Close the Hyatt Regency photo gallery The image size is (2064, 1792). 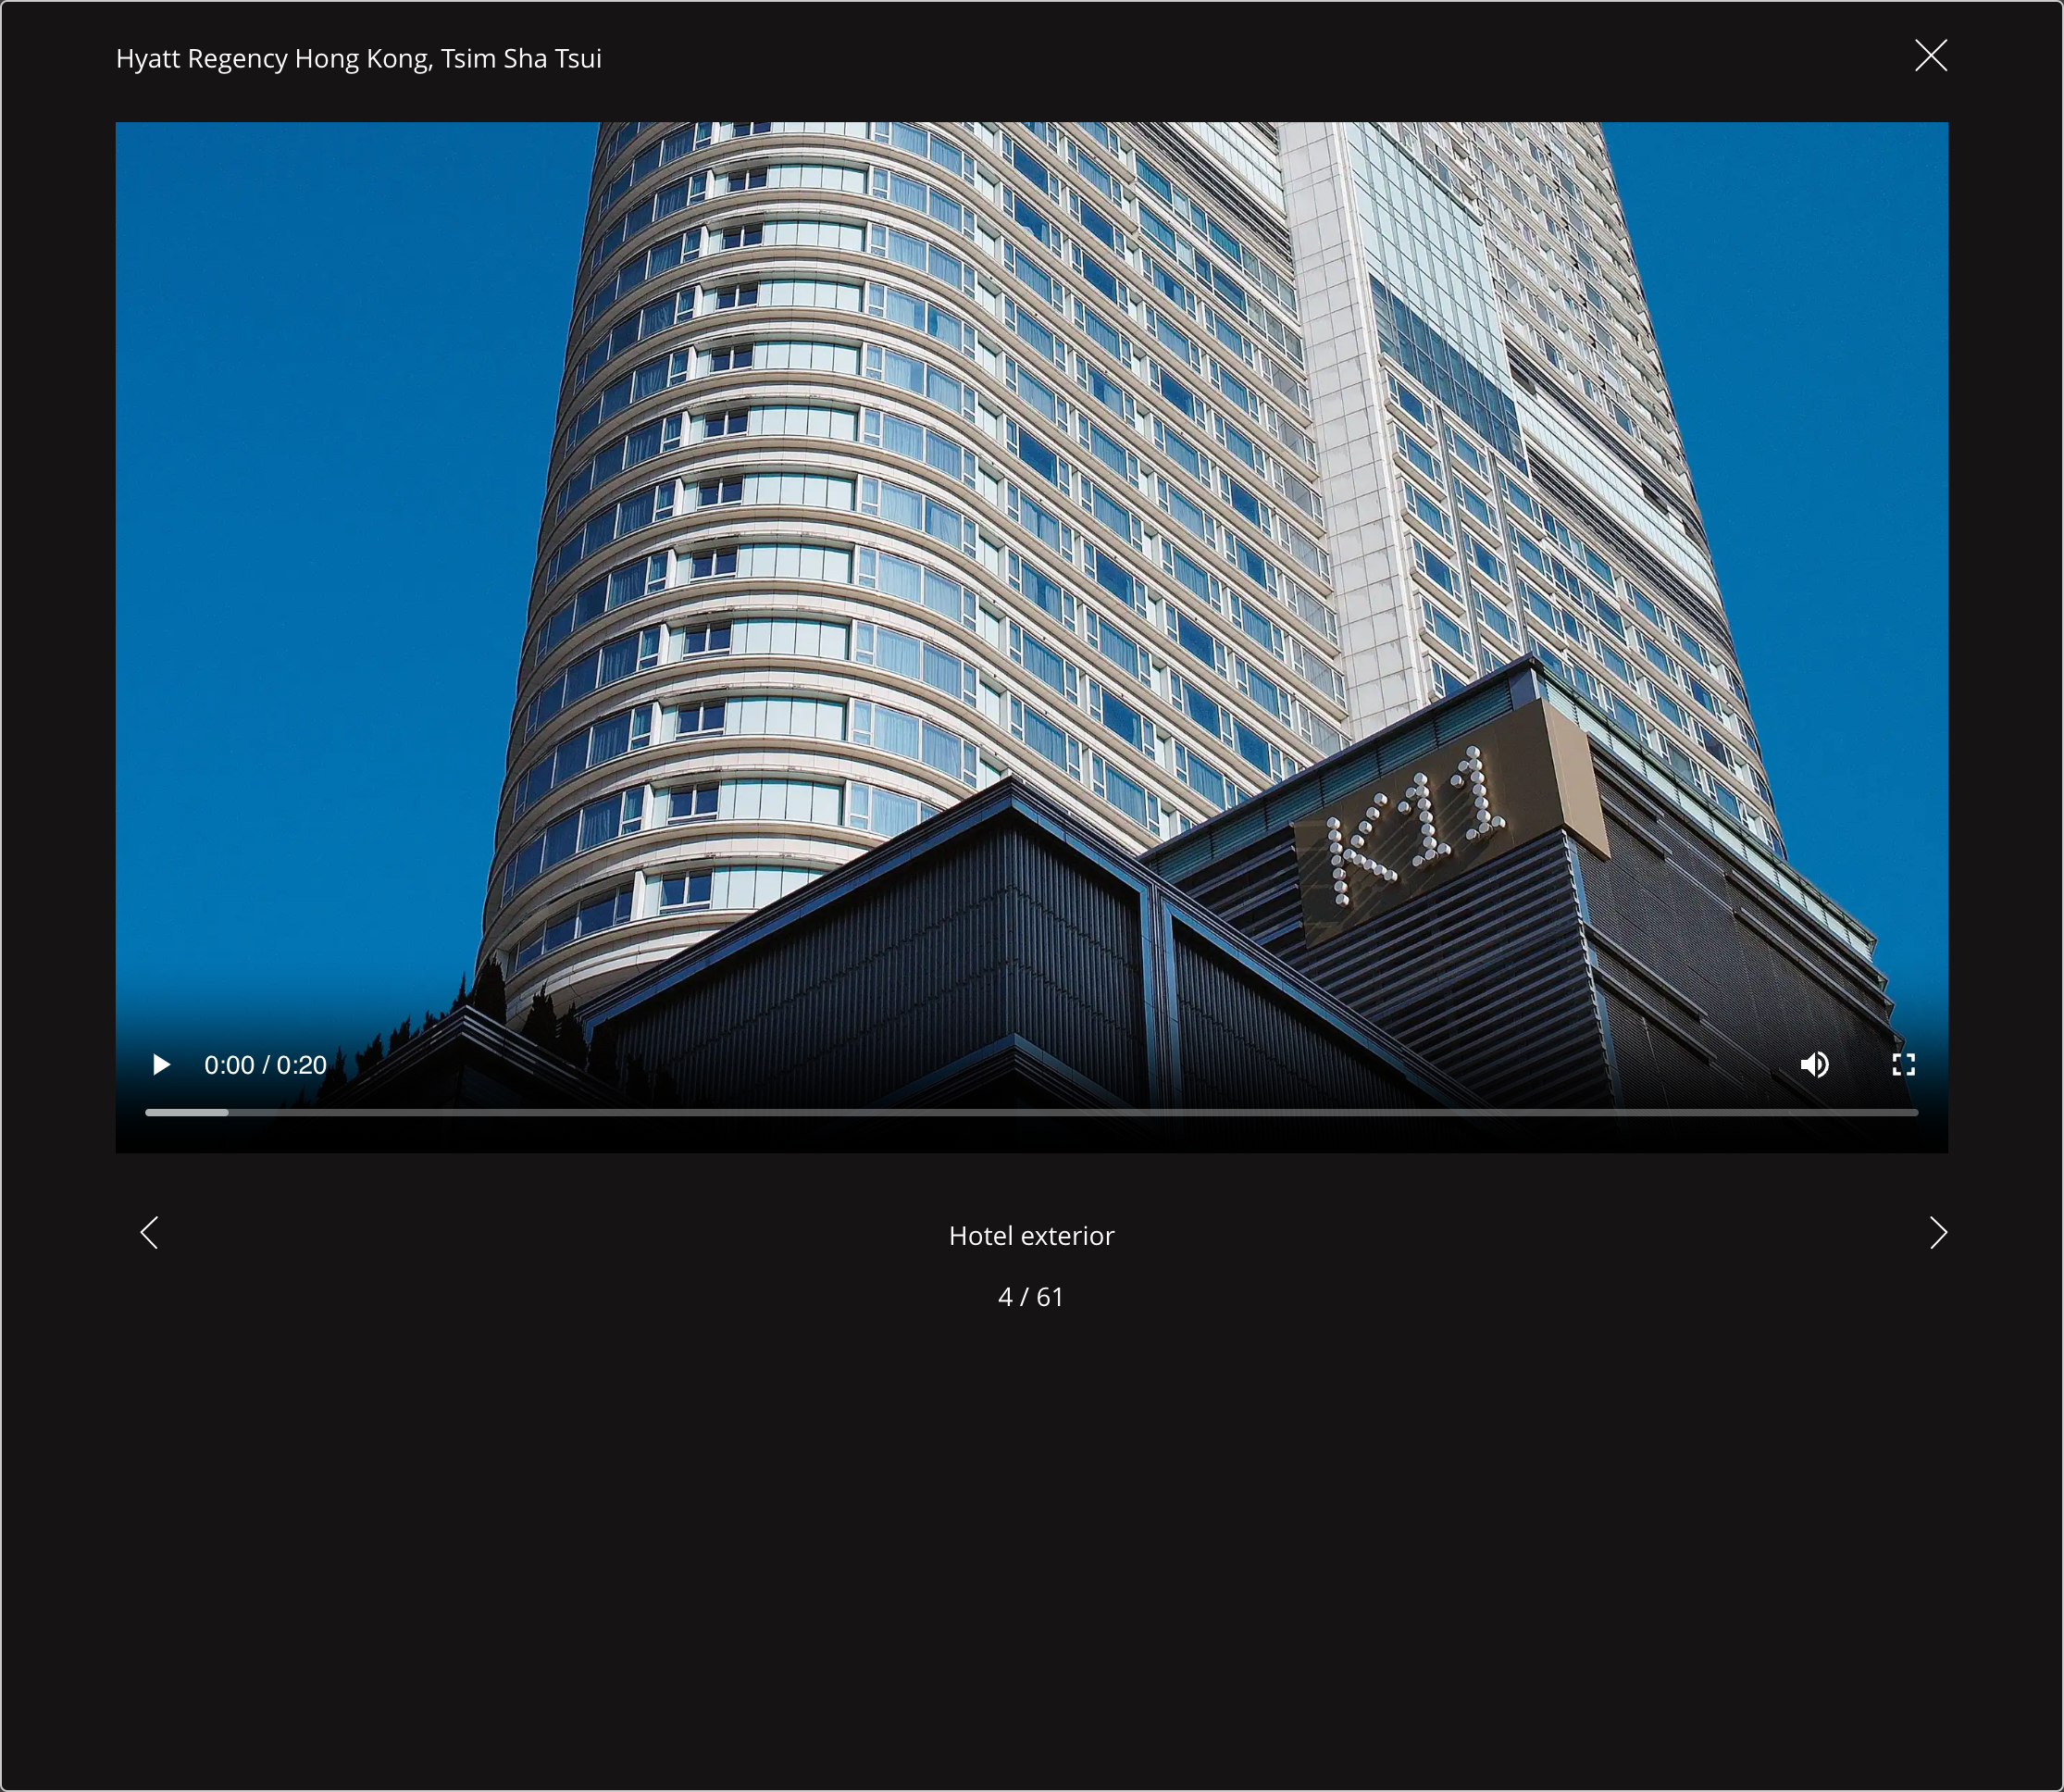click(1930, 56)
